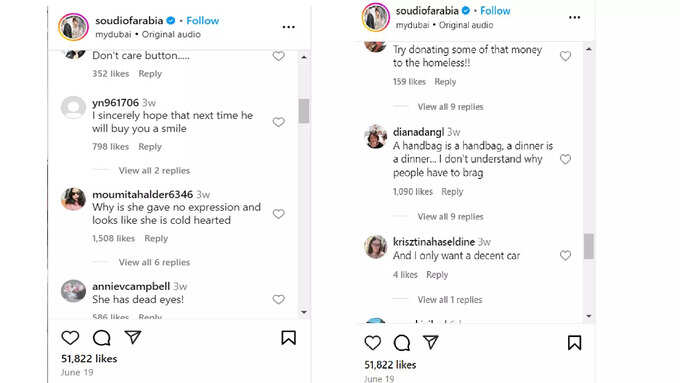
Task: Share the right post via paper plane icon
Action: tap(430, 342)
